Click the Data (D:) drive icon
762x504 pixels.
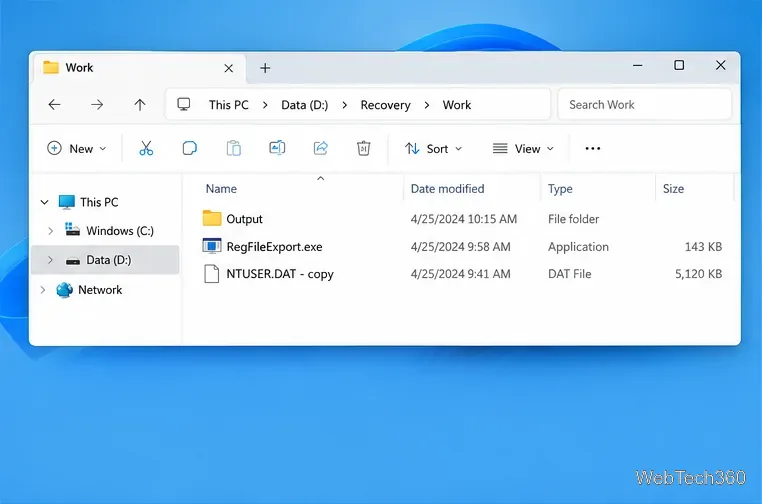[x=73, y=261]
